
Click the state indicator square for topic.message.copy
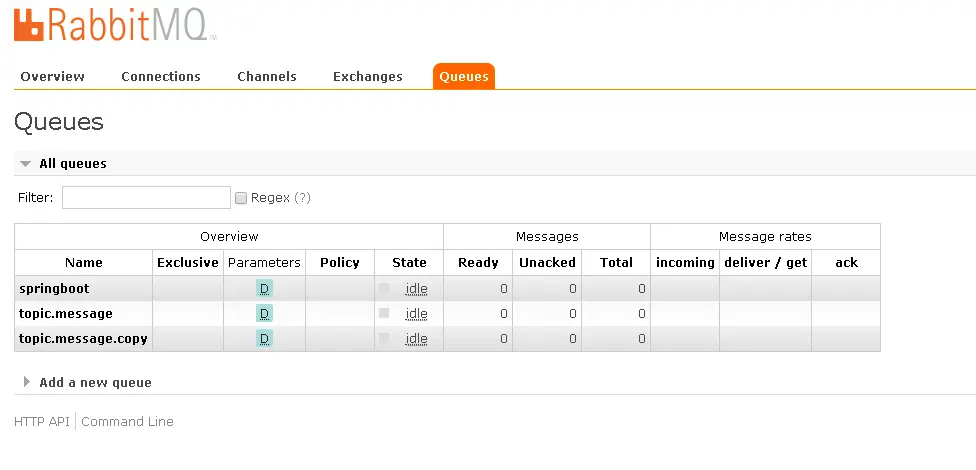click(x=384, y=339)
